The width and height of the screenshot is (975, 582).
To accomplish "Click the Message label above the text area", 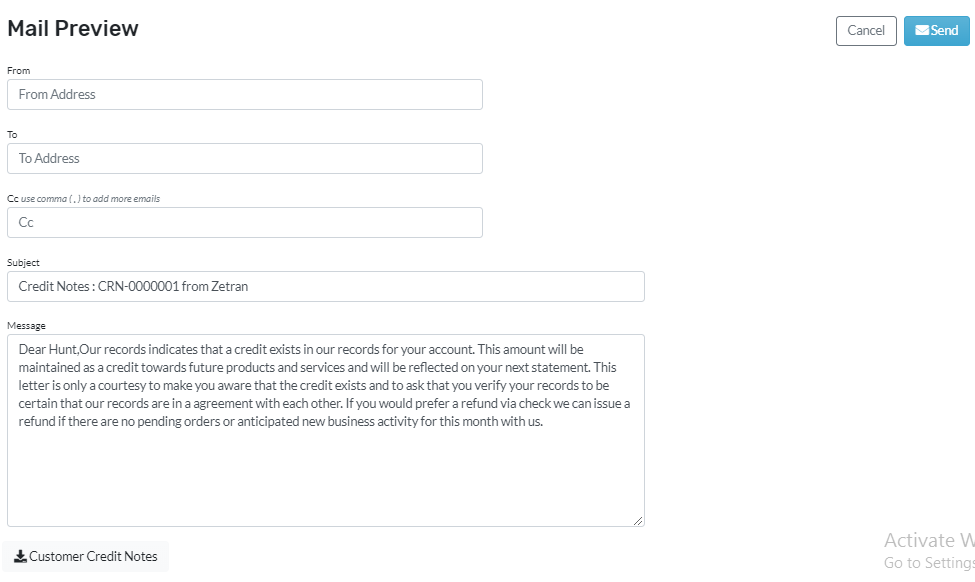I will point(26,326).
